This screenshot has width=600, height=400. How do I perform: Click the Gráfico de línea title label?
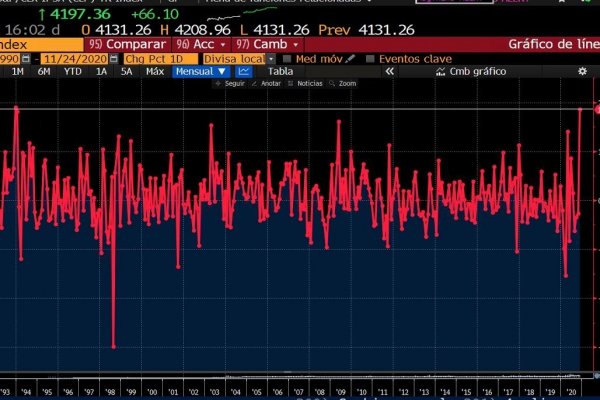click(554, 44)
